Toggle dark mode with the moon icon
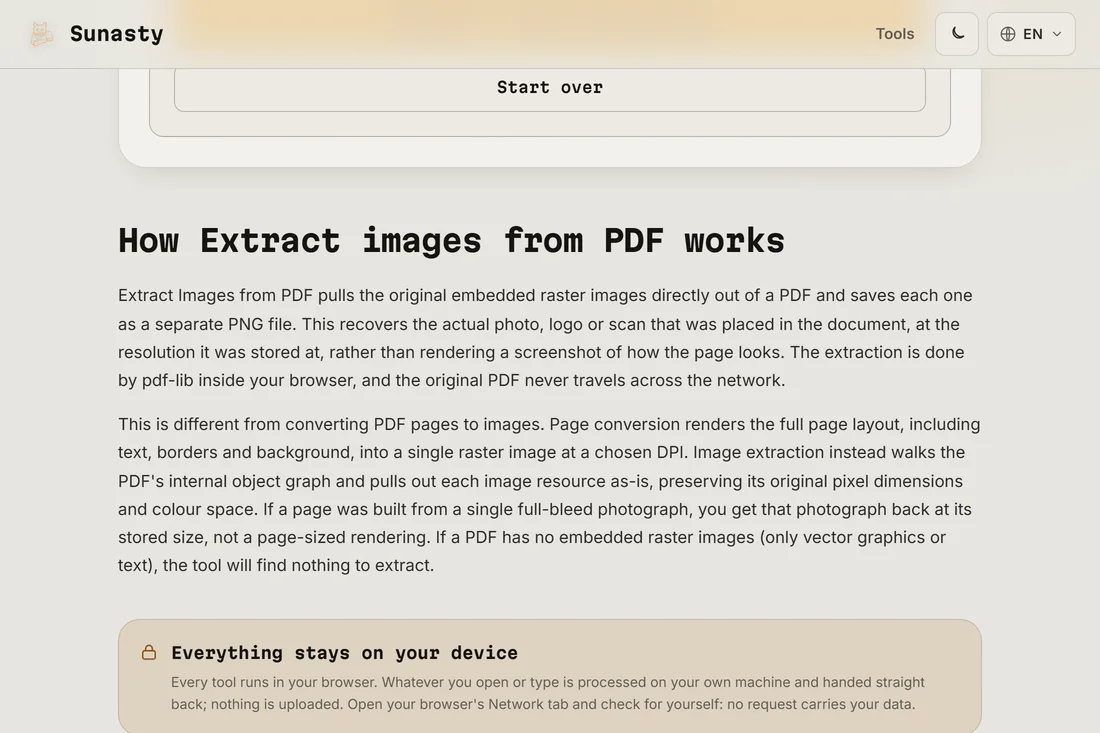The width and height of the screenshot is (1100, 733). (x=957, y=34)
